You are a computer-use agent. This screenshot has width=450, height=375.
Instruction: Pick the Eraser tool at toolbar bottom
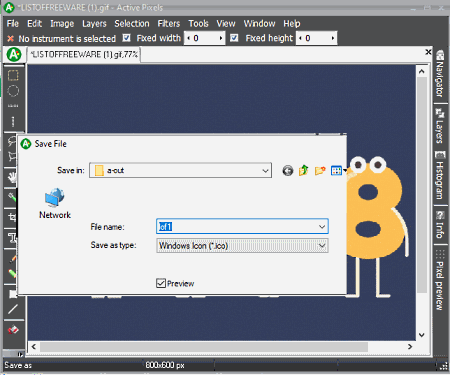coord(13,330)
